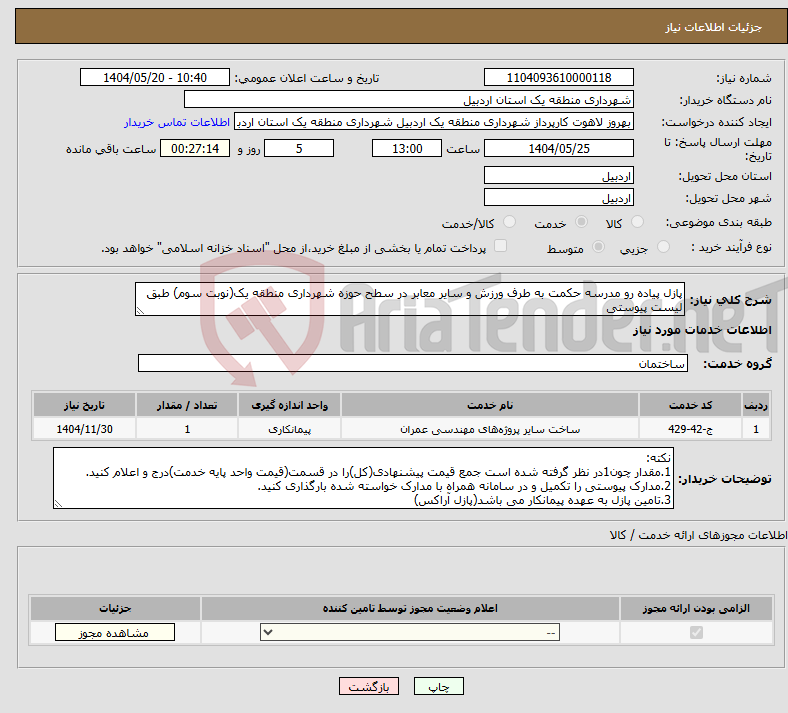
Task: Select the کالا/خدمت radio button
Action: click(x=509, y=222)
